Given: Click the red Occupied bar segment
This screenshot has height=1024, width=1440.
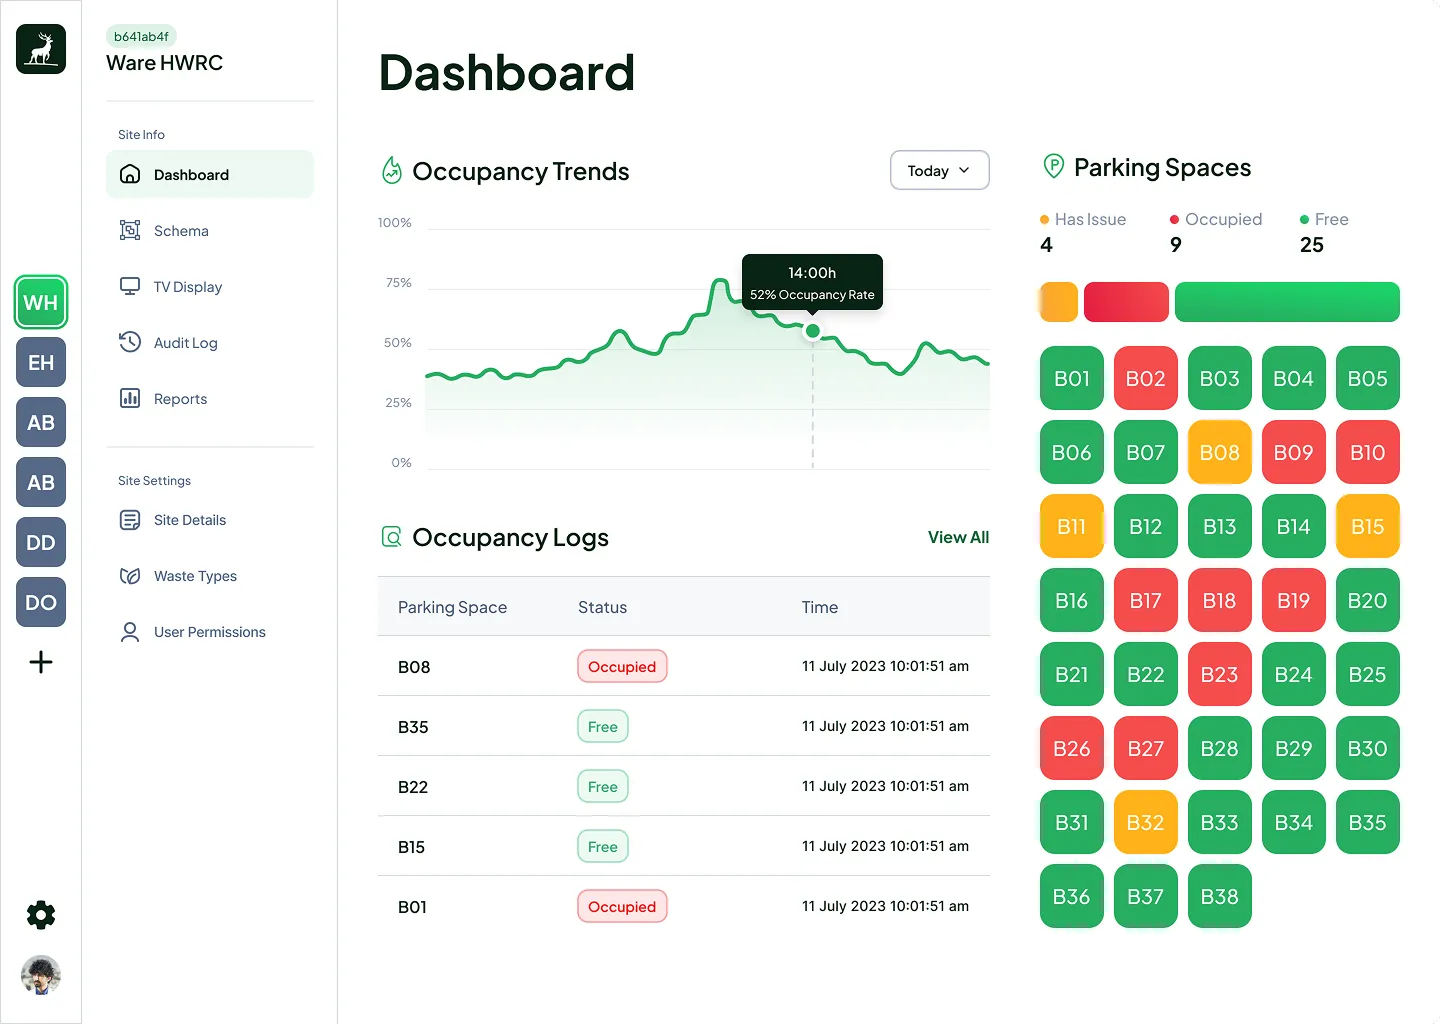Looking at the screenshot, I should [1126, 302].
